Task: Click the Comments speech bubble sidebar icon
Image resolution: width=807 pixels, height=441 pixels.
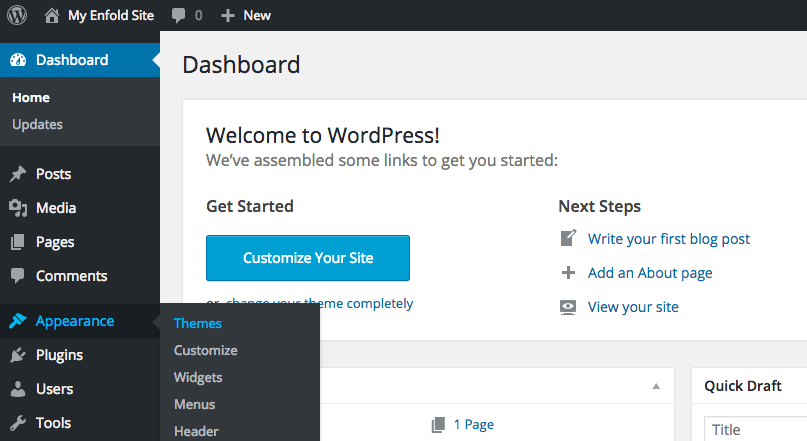Action: (17, 276)
